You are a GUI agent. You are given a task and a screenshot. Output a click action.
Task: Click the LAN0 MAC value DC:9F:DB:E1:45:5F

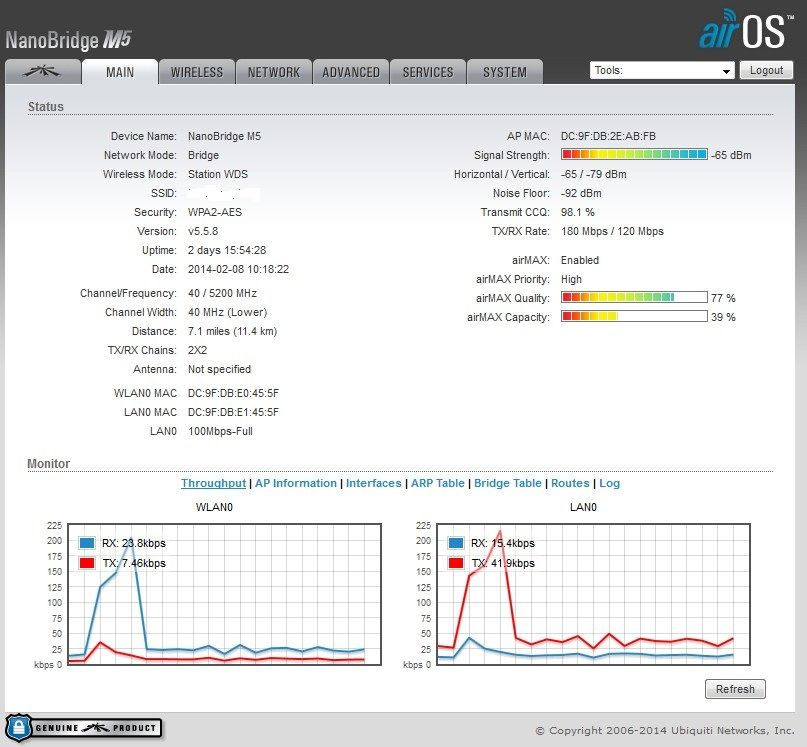coord(233,412)
